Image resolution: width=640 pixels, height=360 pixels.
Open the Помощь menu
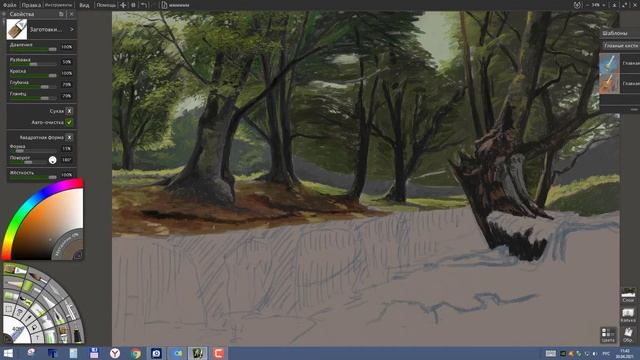click(106, 5)
